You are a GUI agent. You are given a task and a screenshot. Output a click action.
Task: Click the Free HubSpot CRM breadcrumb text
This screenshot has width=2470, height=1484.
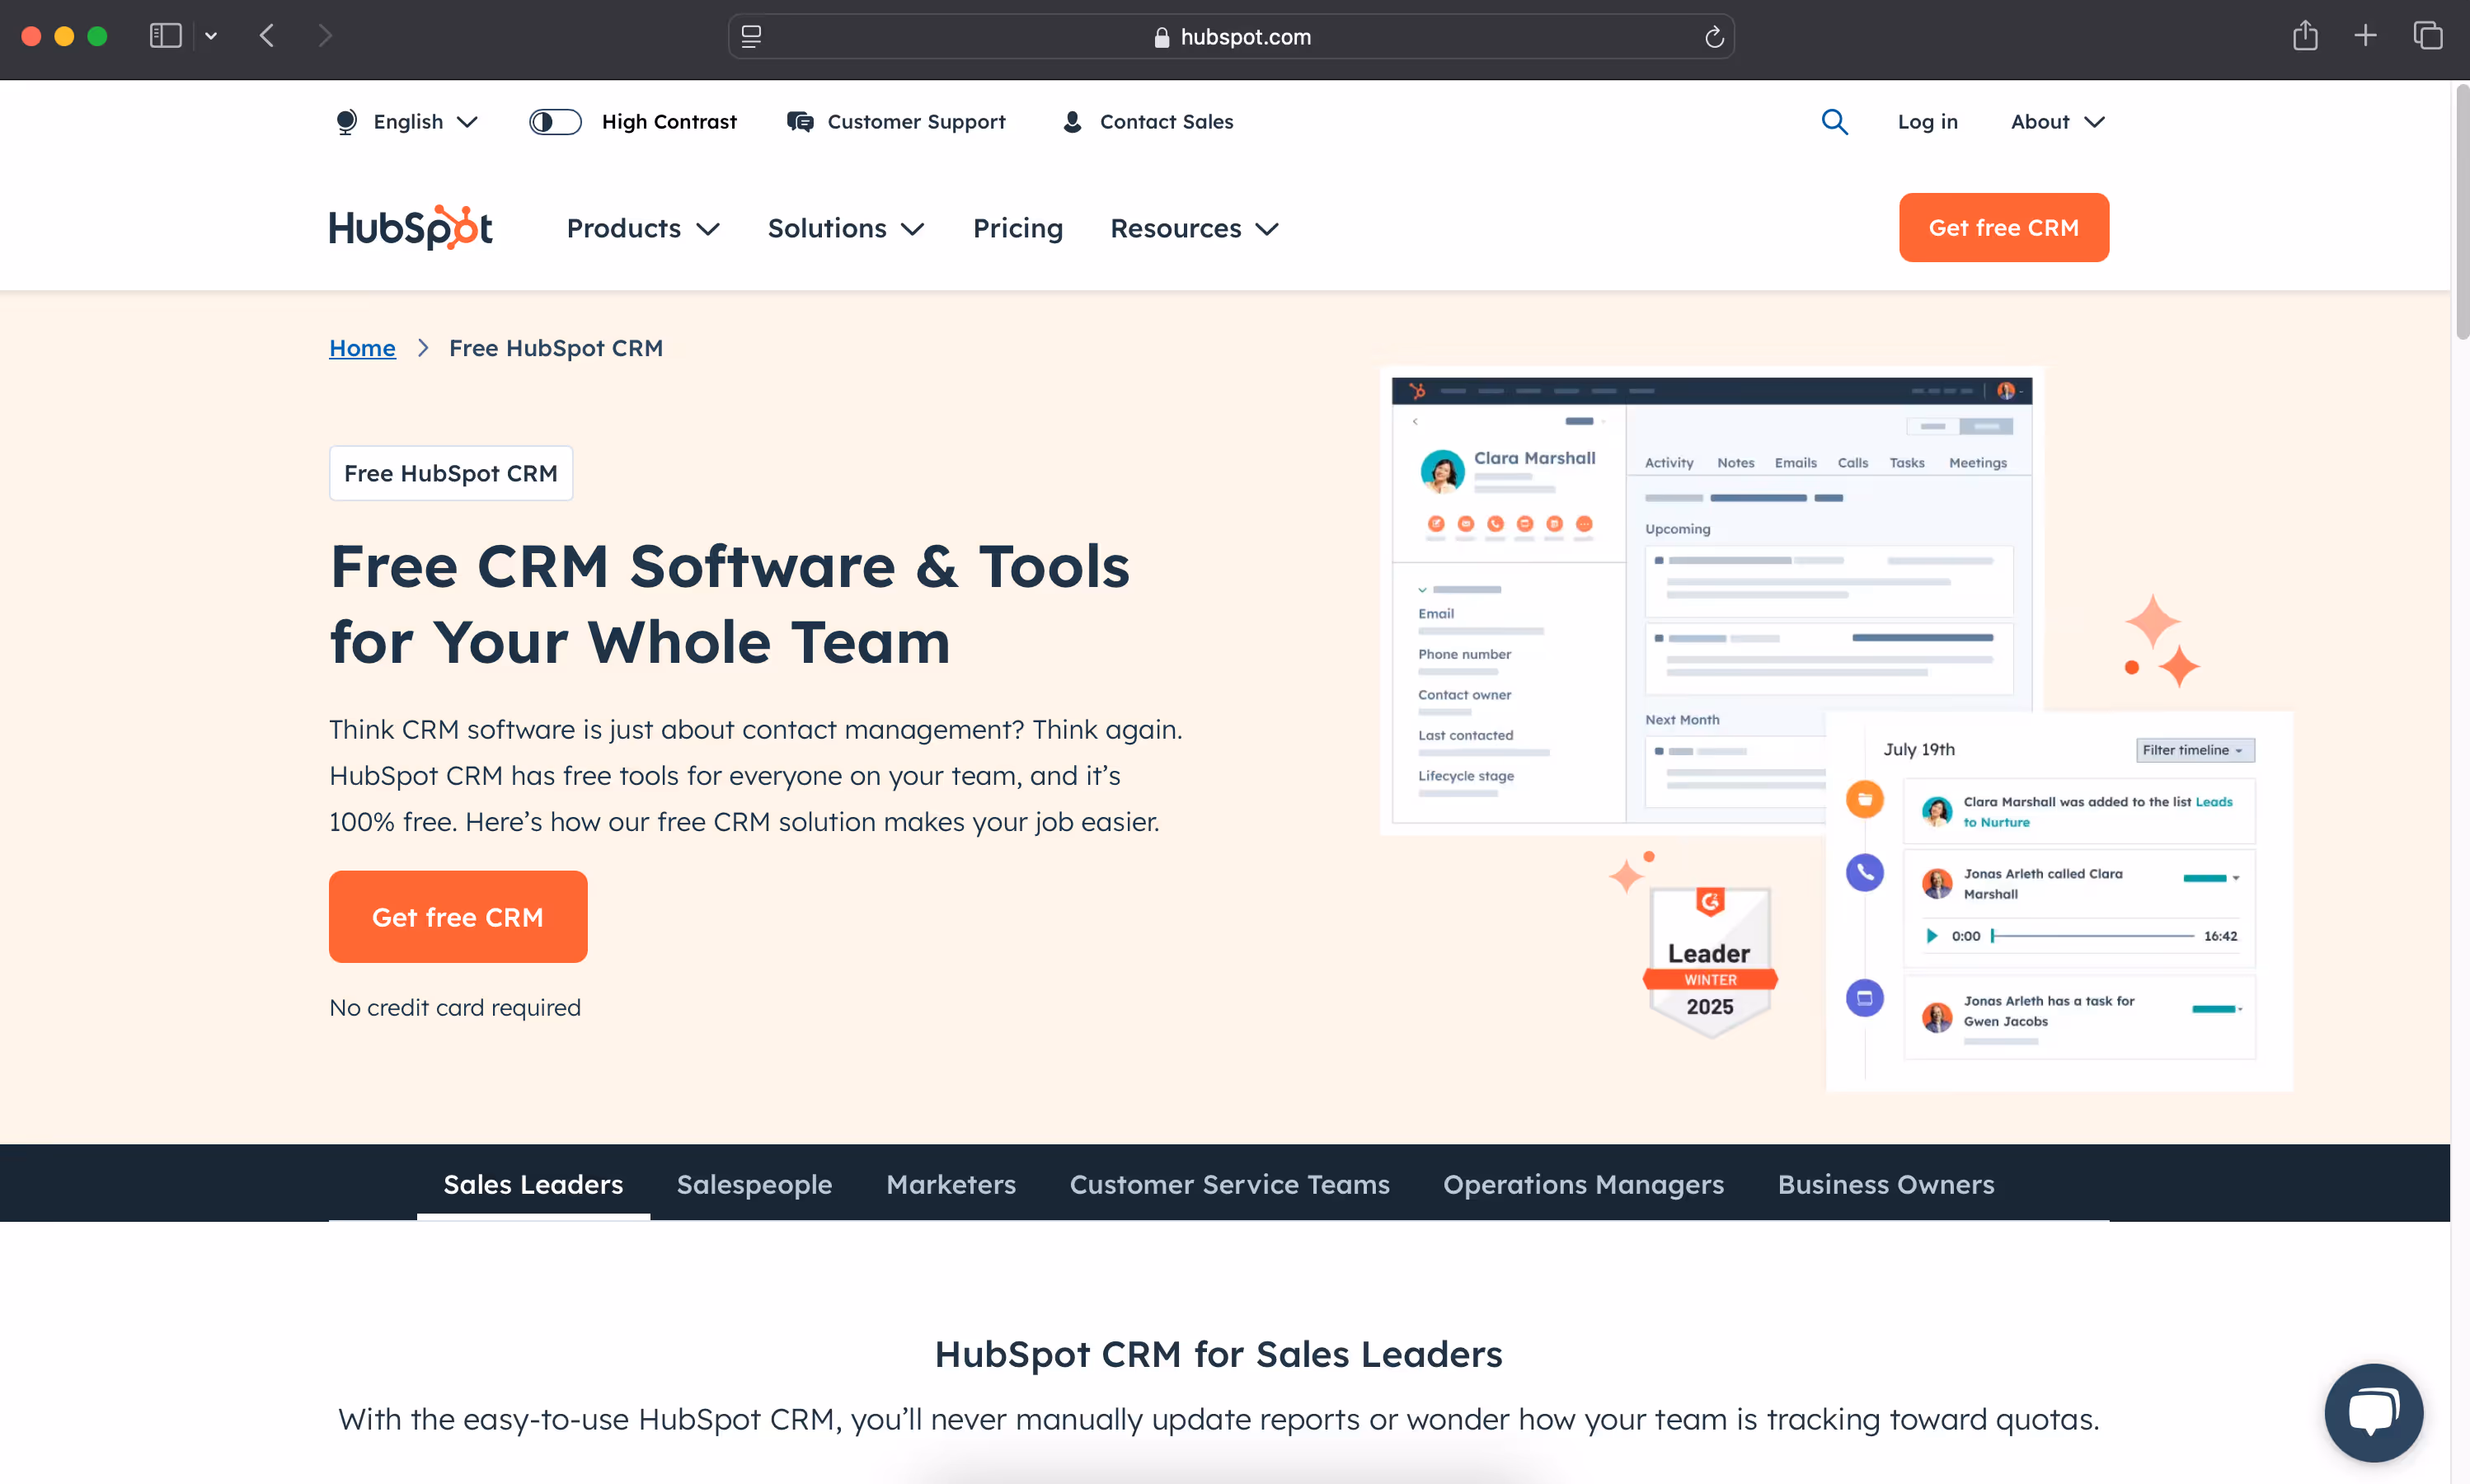(556, 348)
